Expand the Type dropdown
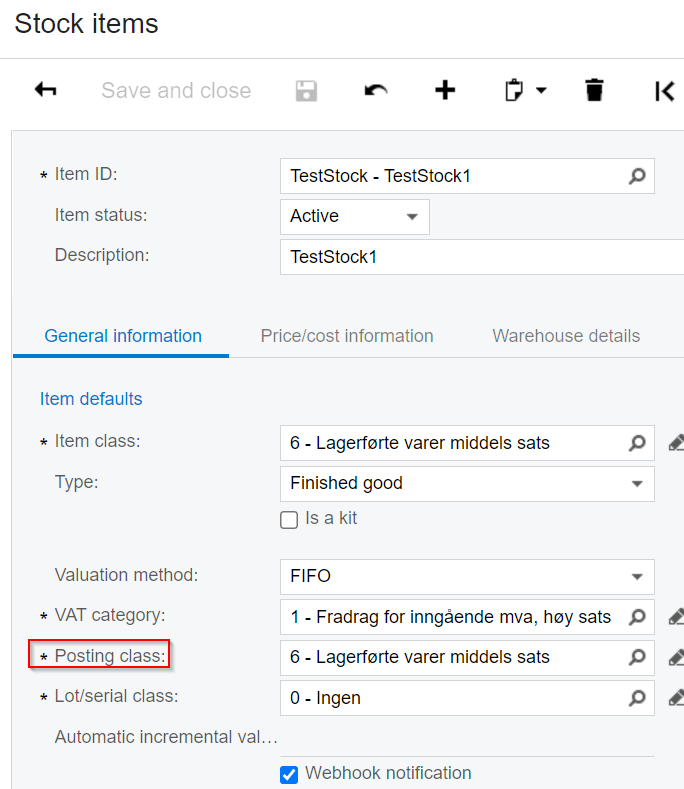The image size is (684, 789). pos(637,484)
